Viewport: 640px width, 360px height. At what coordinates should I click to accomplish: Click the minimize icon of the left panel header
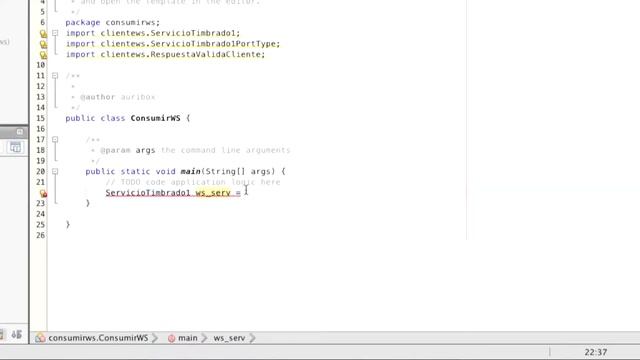[20, 132]
